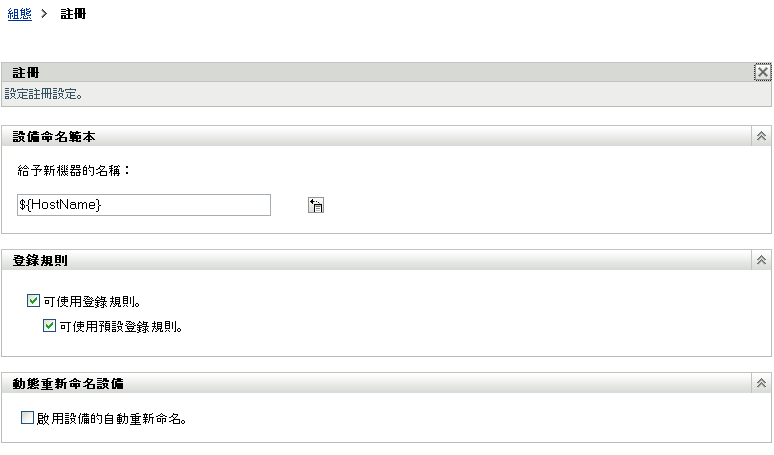Image resolution: width=774 pixels, height=455 pixels.
Task: Collapse the 設備命名範本 section
Action: [x=761, y=136]
